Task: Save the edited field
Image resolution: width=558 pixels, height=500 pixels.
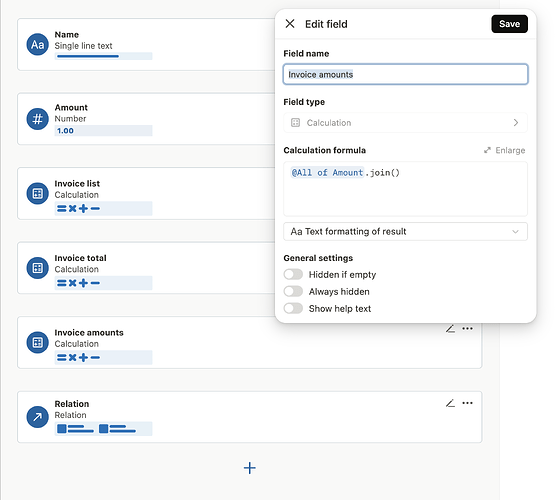Action: [x=509, y=24]
